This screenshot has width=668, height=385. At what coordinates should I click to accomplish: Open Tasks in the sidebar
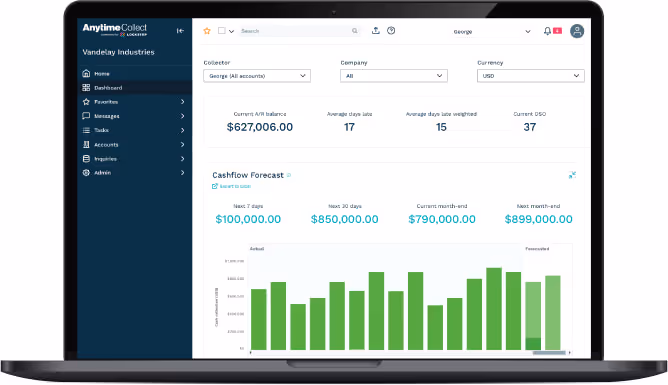(x=134, y=130)
